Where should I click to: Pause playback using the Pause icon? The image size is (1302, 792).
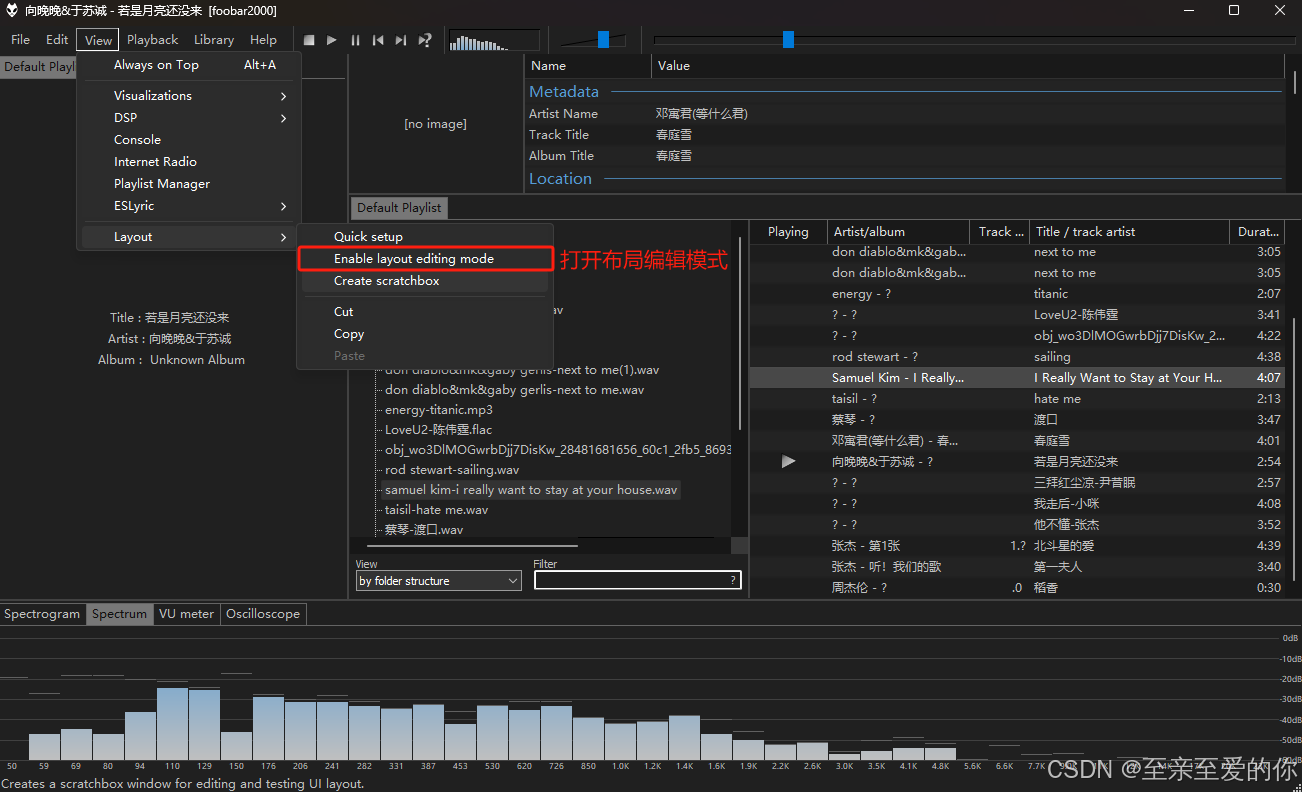(355, 40)
